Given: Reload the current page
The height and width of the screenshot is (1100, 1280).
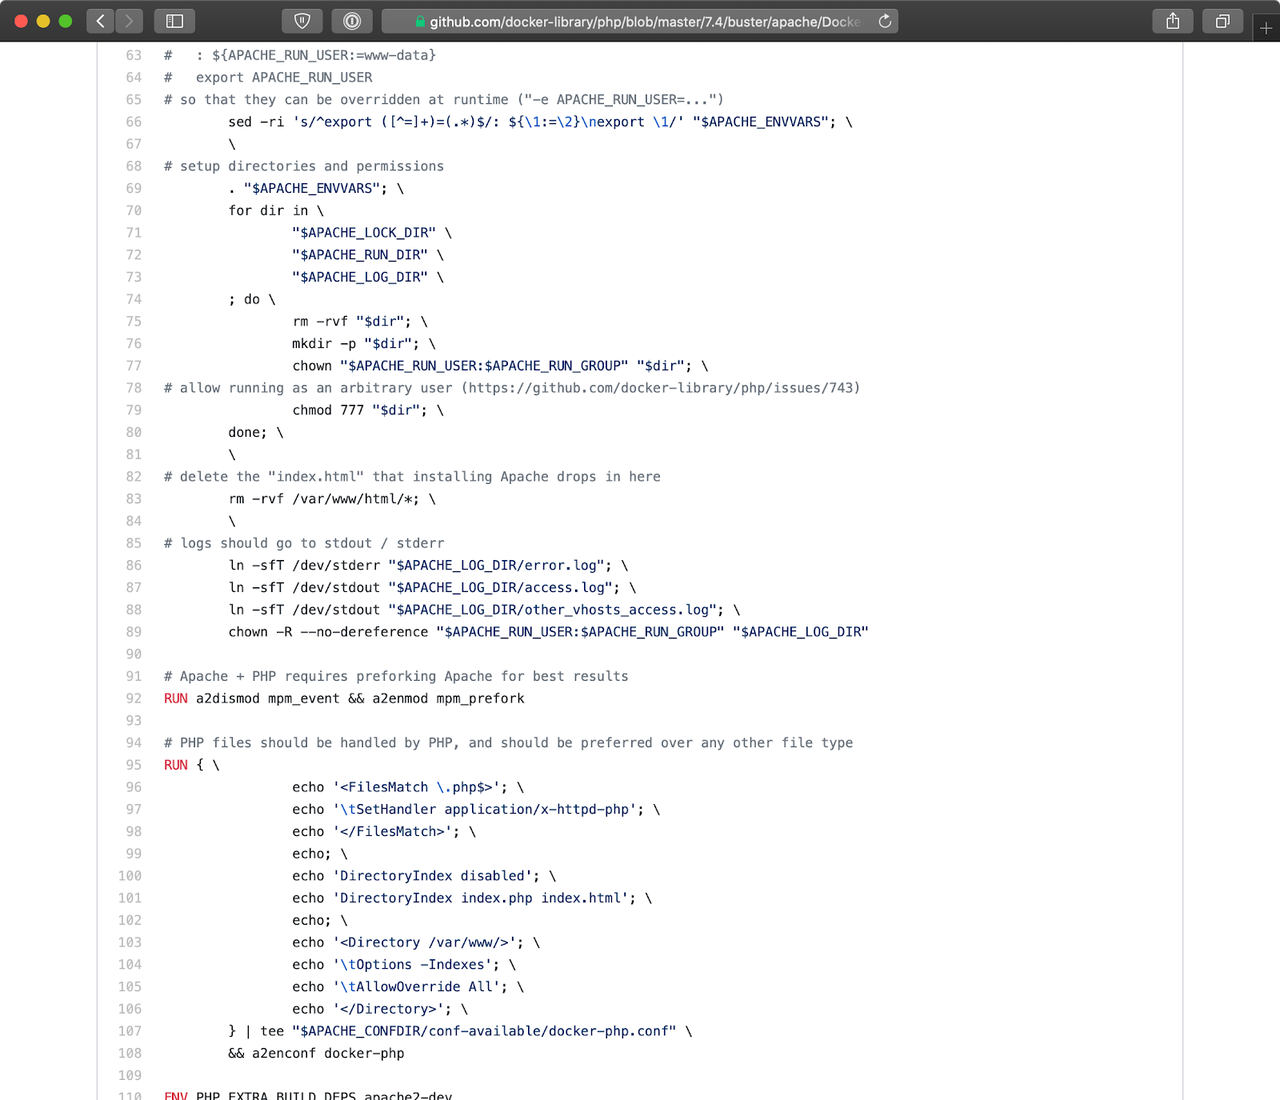Looking at the screenshot, I should [x=885, y=21].
